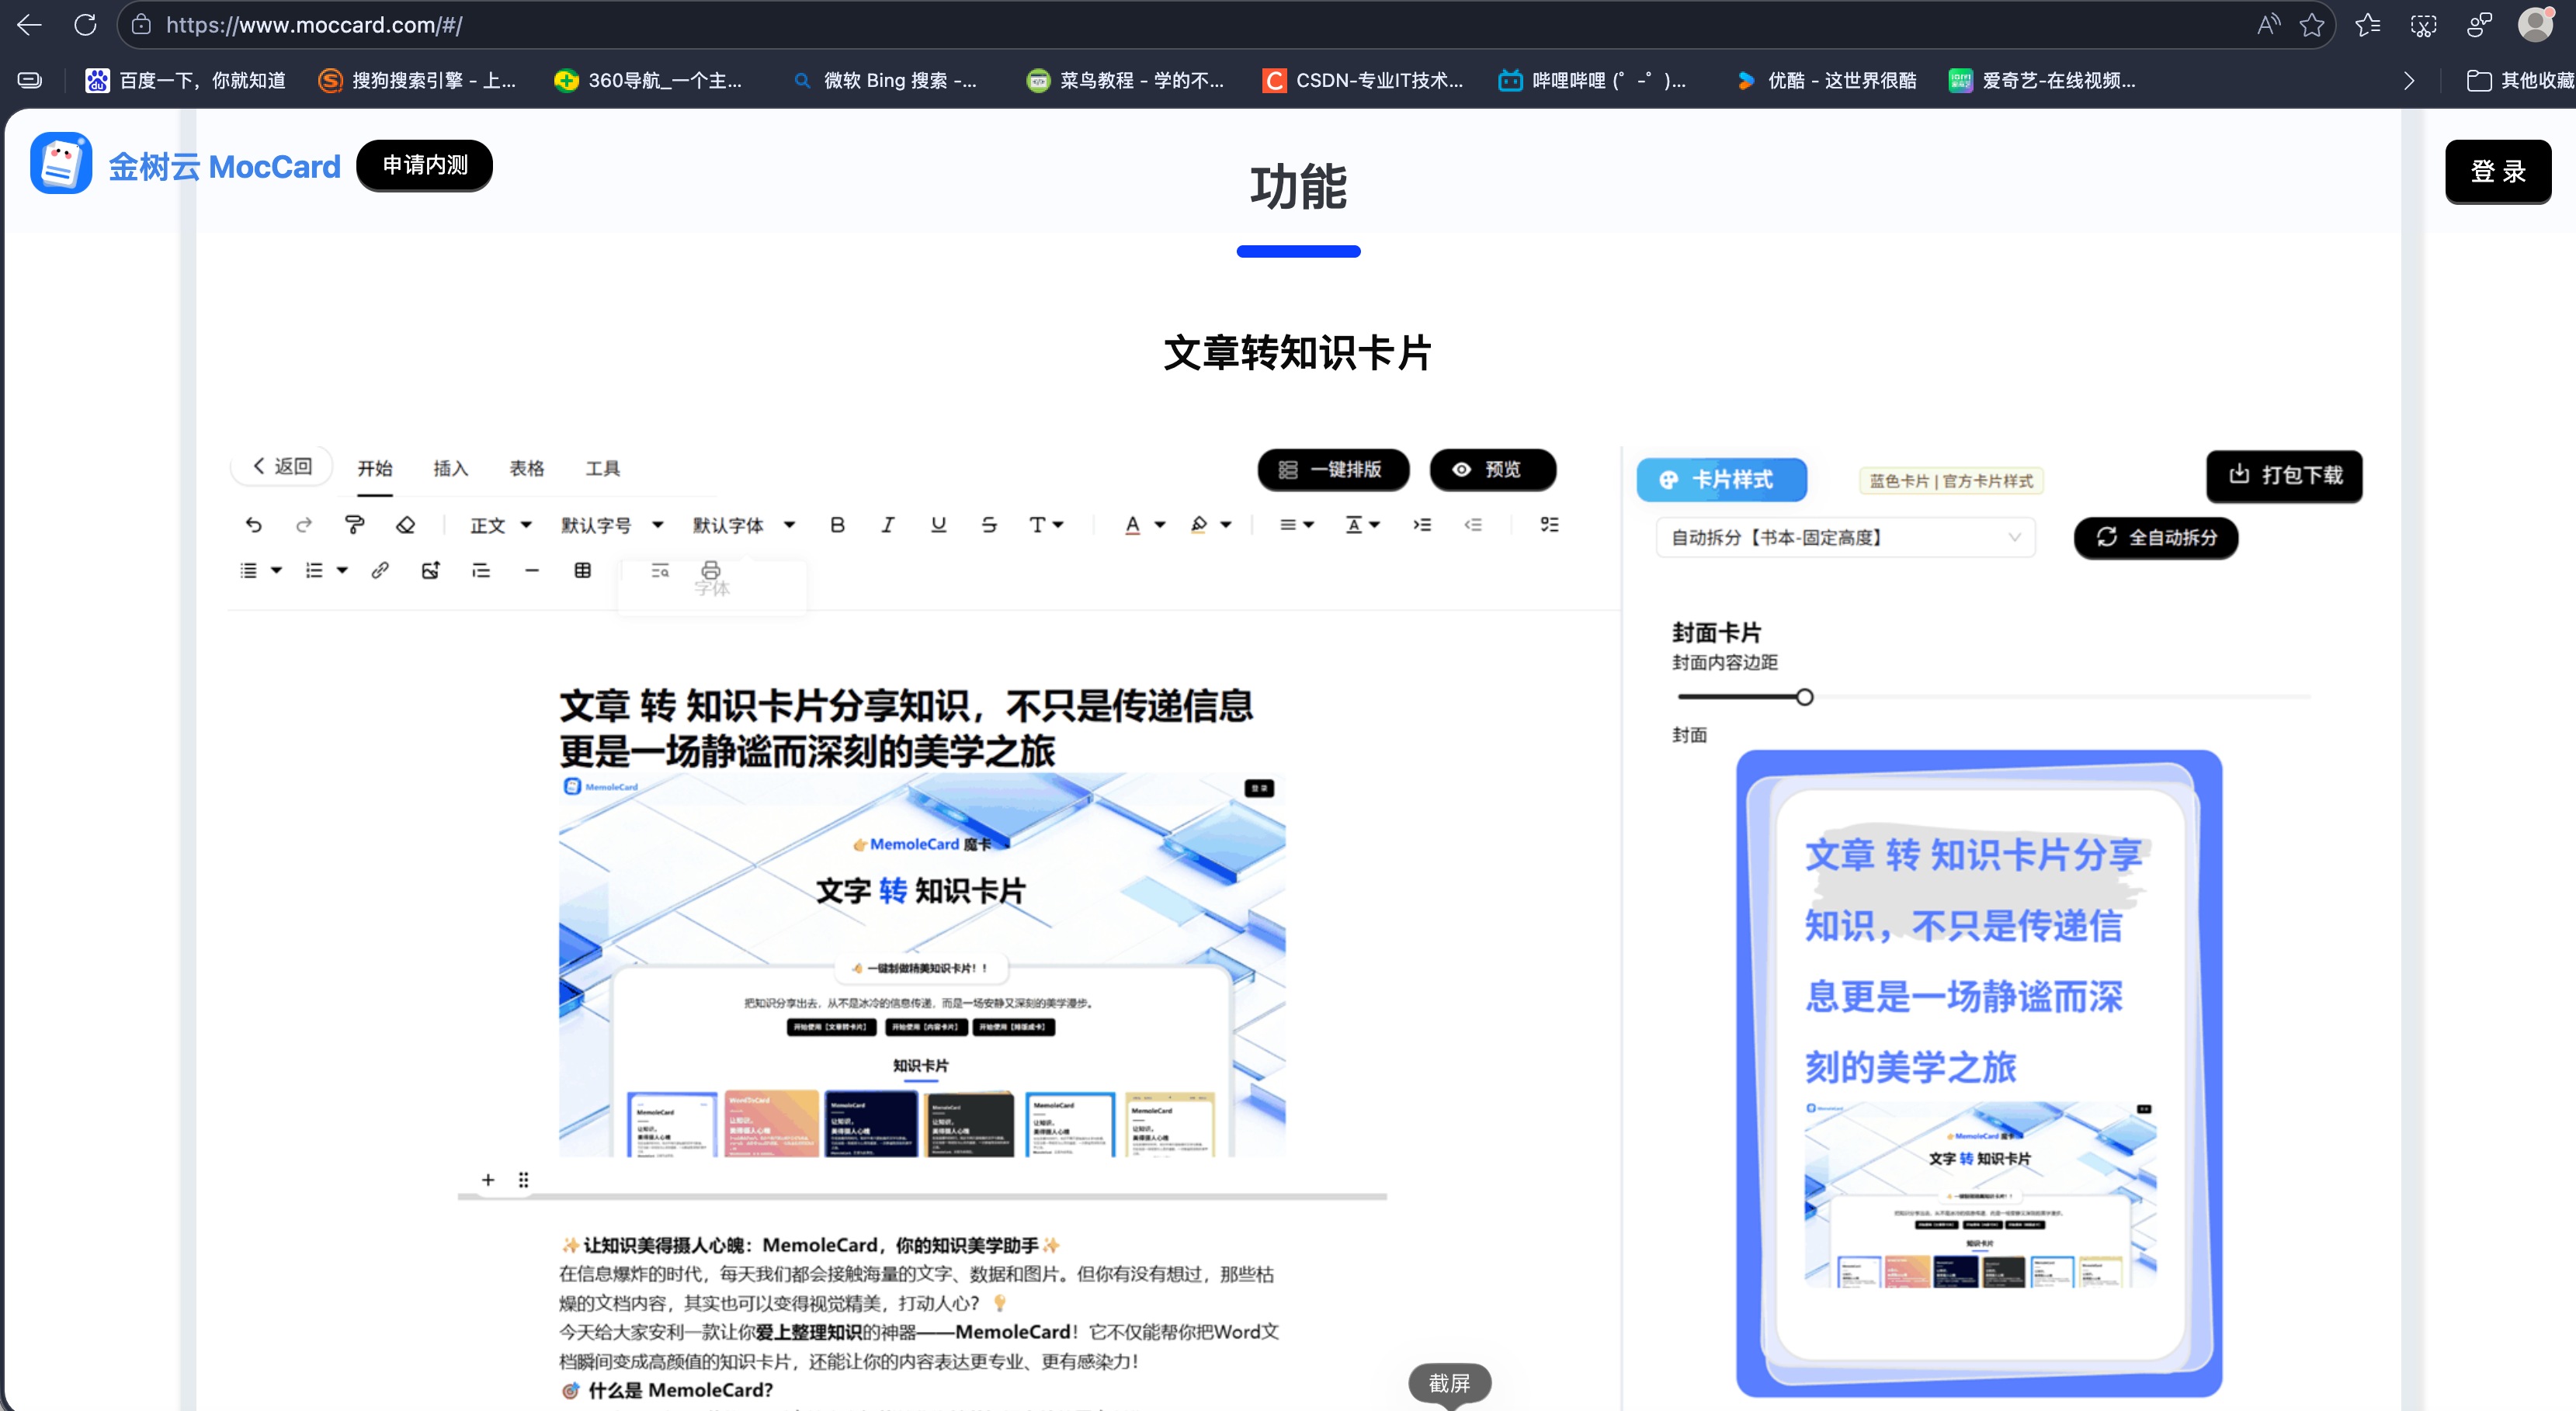Viewport: 2576px width, 1411px height.
Task: Toggle italic formatting
Action: tap(887, 525)
